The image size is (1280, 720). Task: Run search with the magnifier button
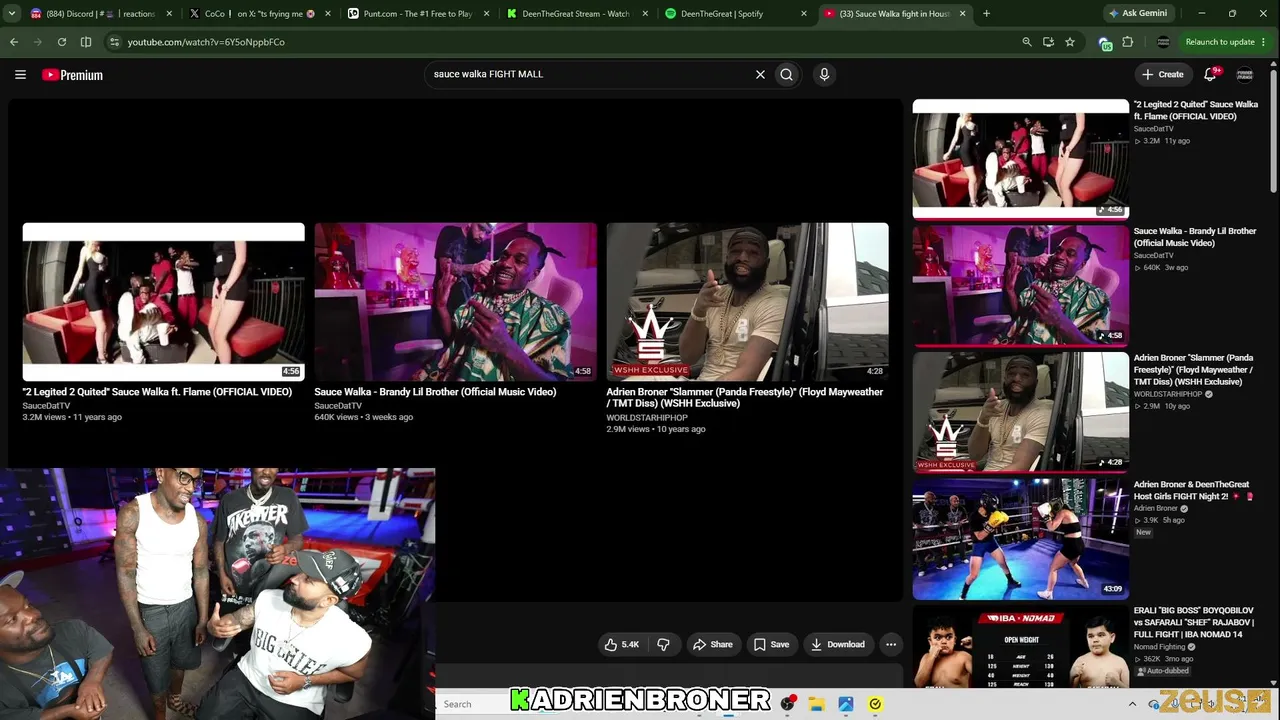pos(787,74)
